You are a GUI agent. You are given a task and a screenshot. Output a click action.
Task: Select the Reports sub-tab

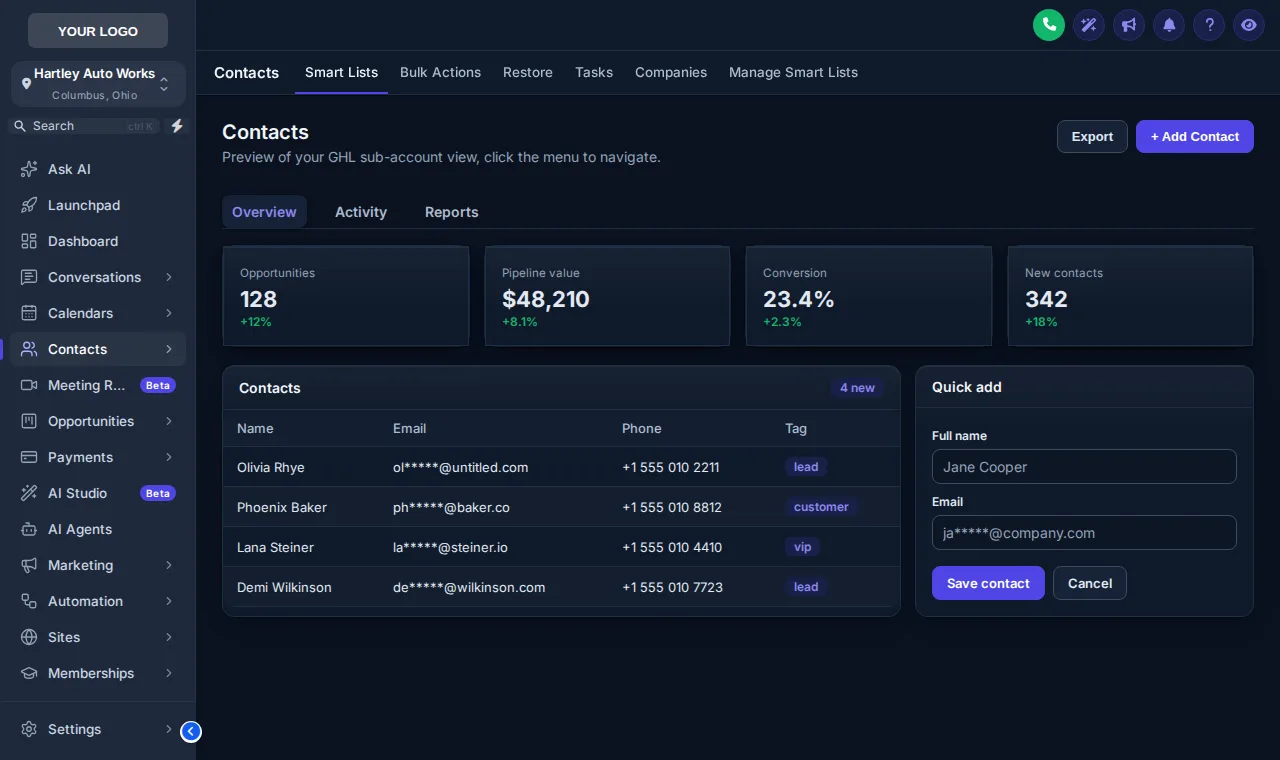(451, 212)
